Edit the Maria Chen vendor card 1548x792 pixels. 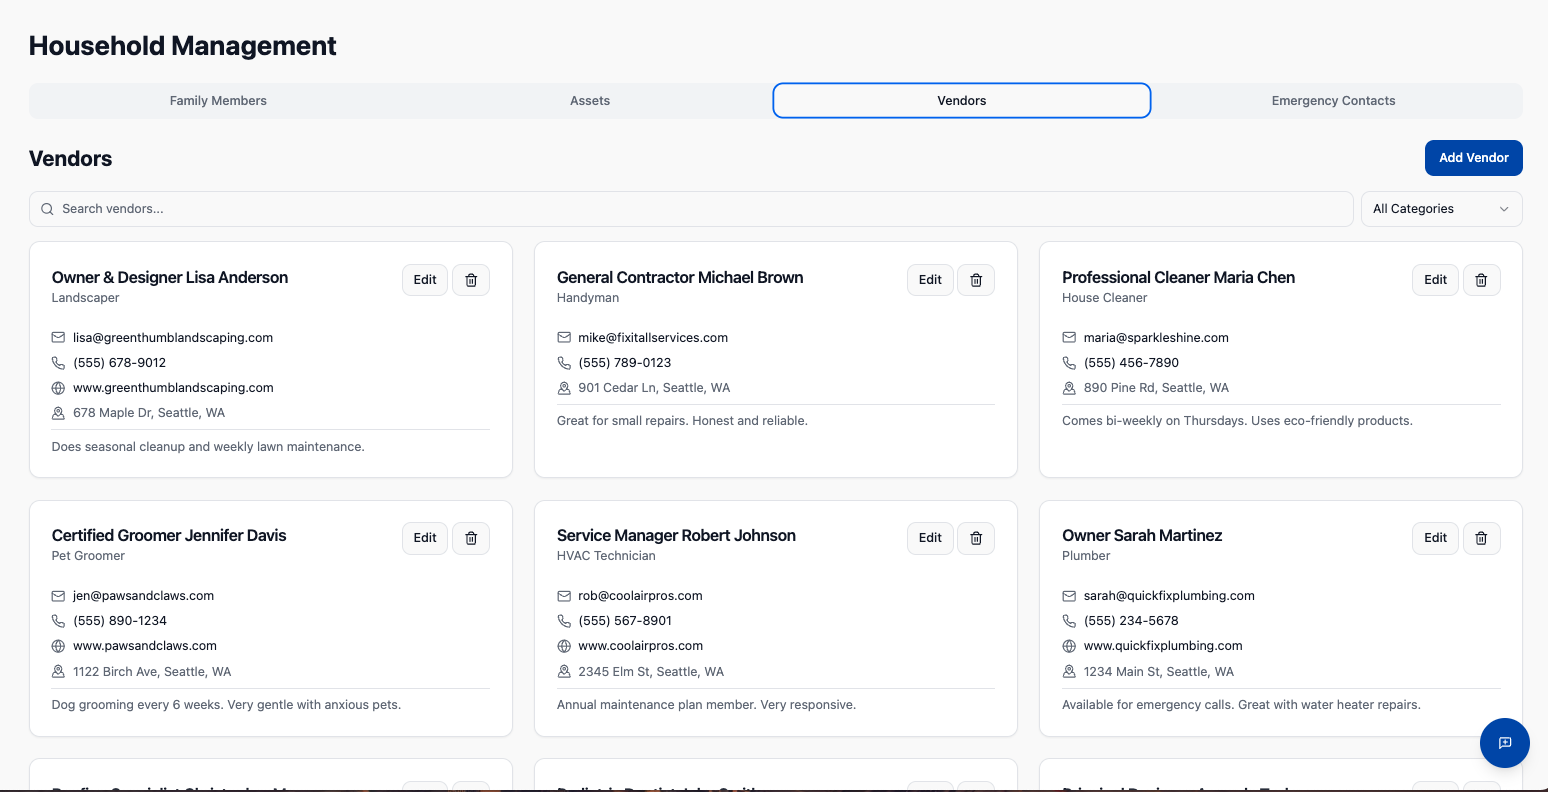click(x=1435, y=280)
